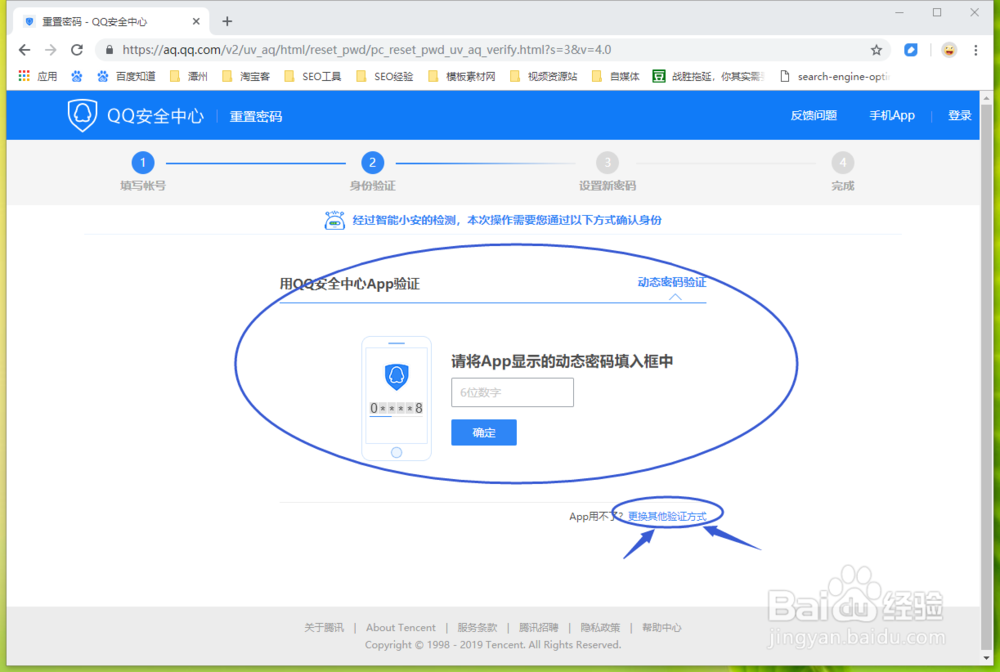1000x672 pixels.
Task: Click page scrollbar up arrow
Action: (x=987, y=98)
